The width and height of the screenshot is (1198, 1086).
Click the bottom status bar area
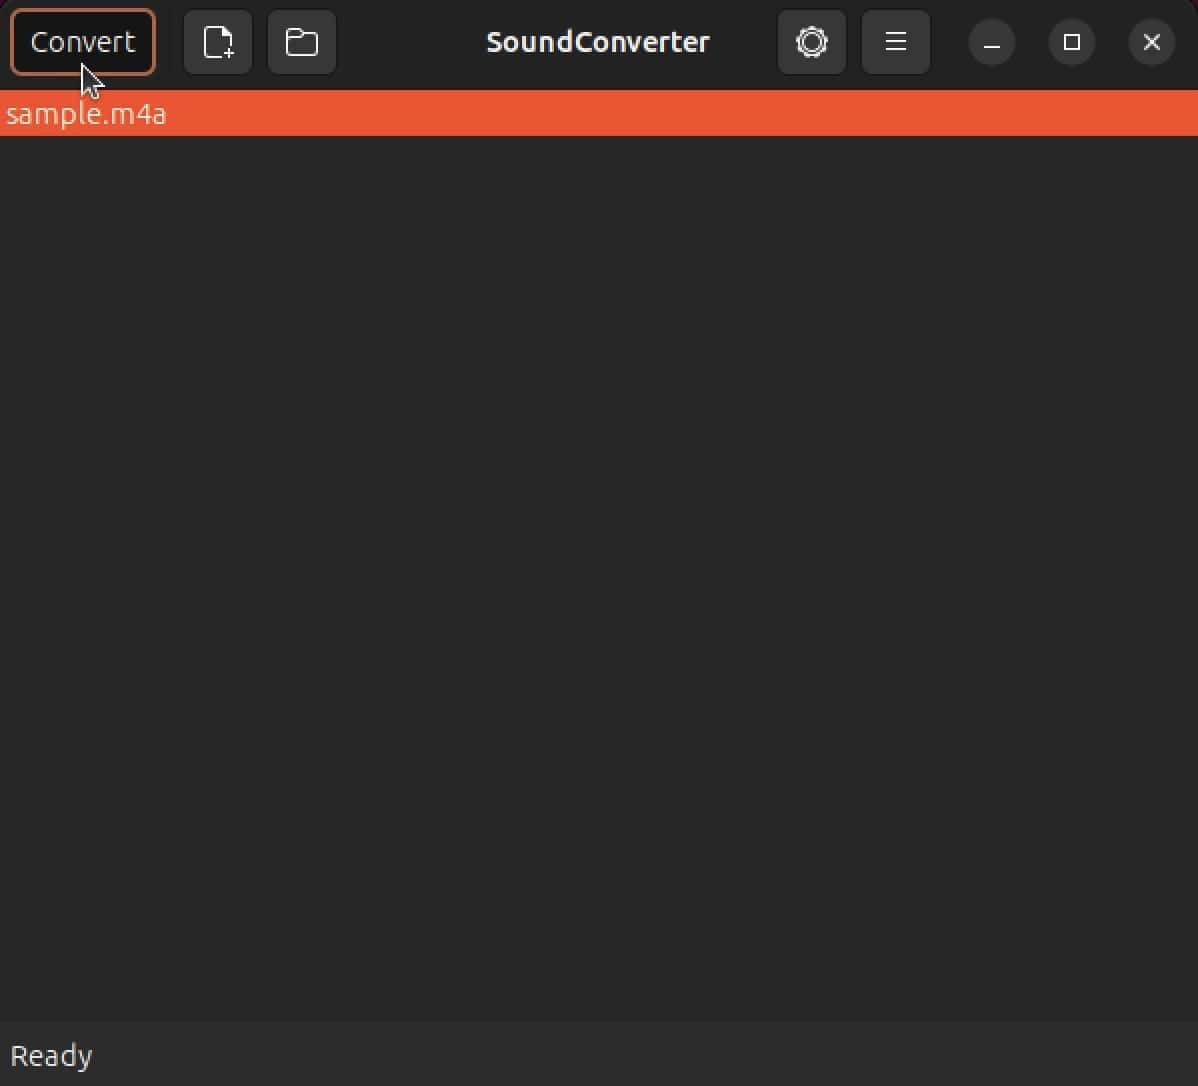coord(599,1054)
